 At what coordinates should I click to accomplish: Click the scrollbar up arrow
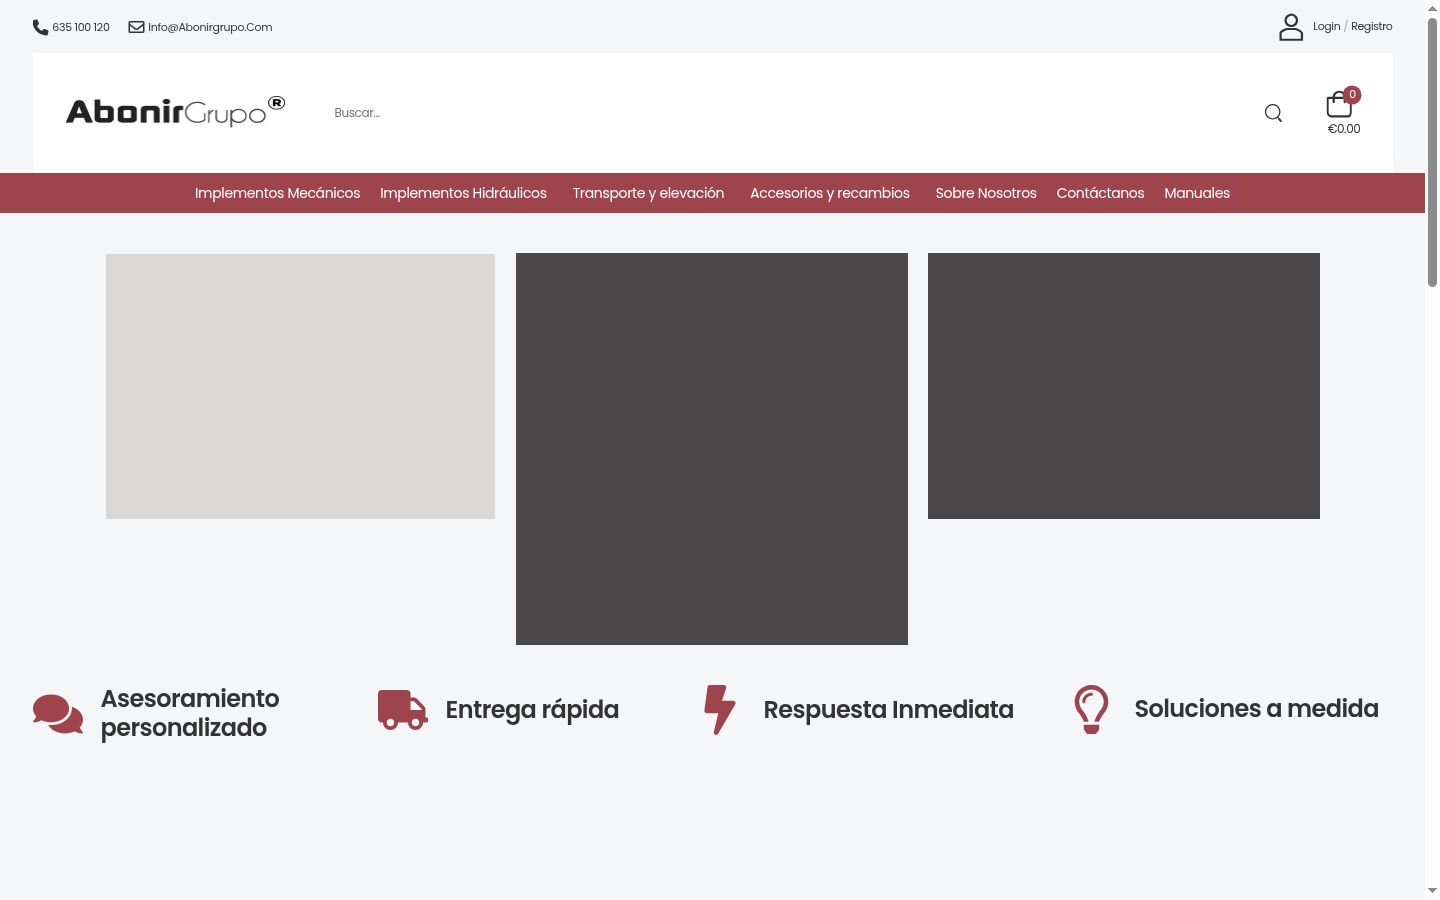click(1432, 8)
